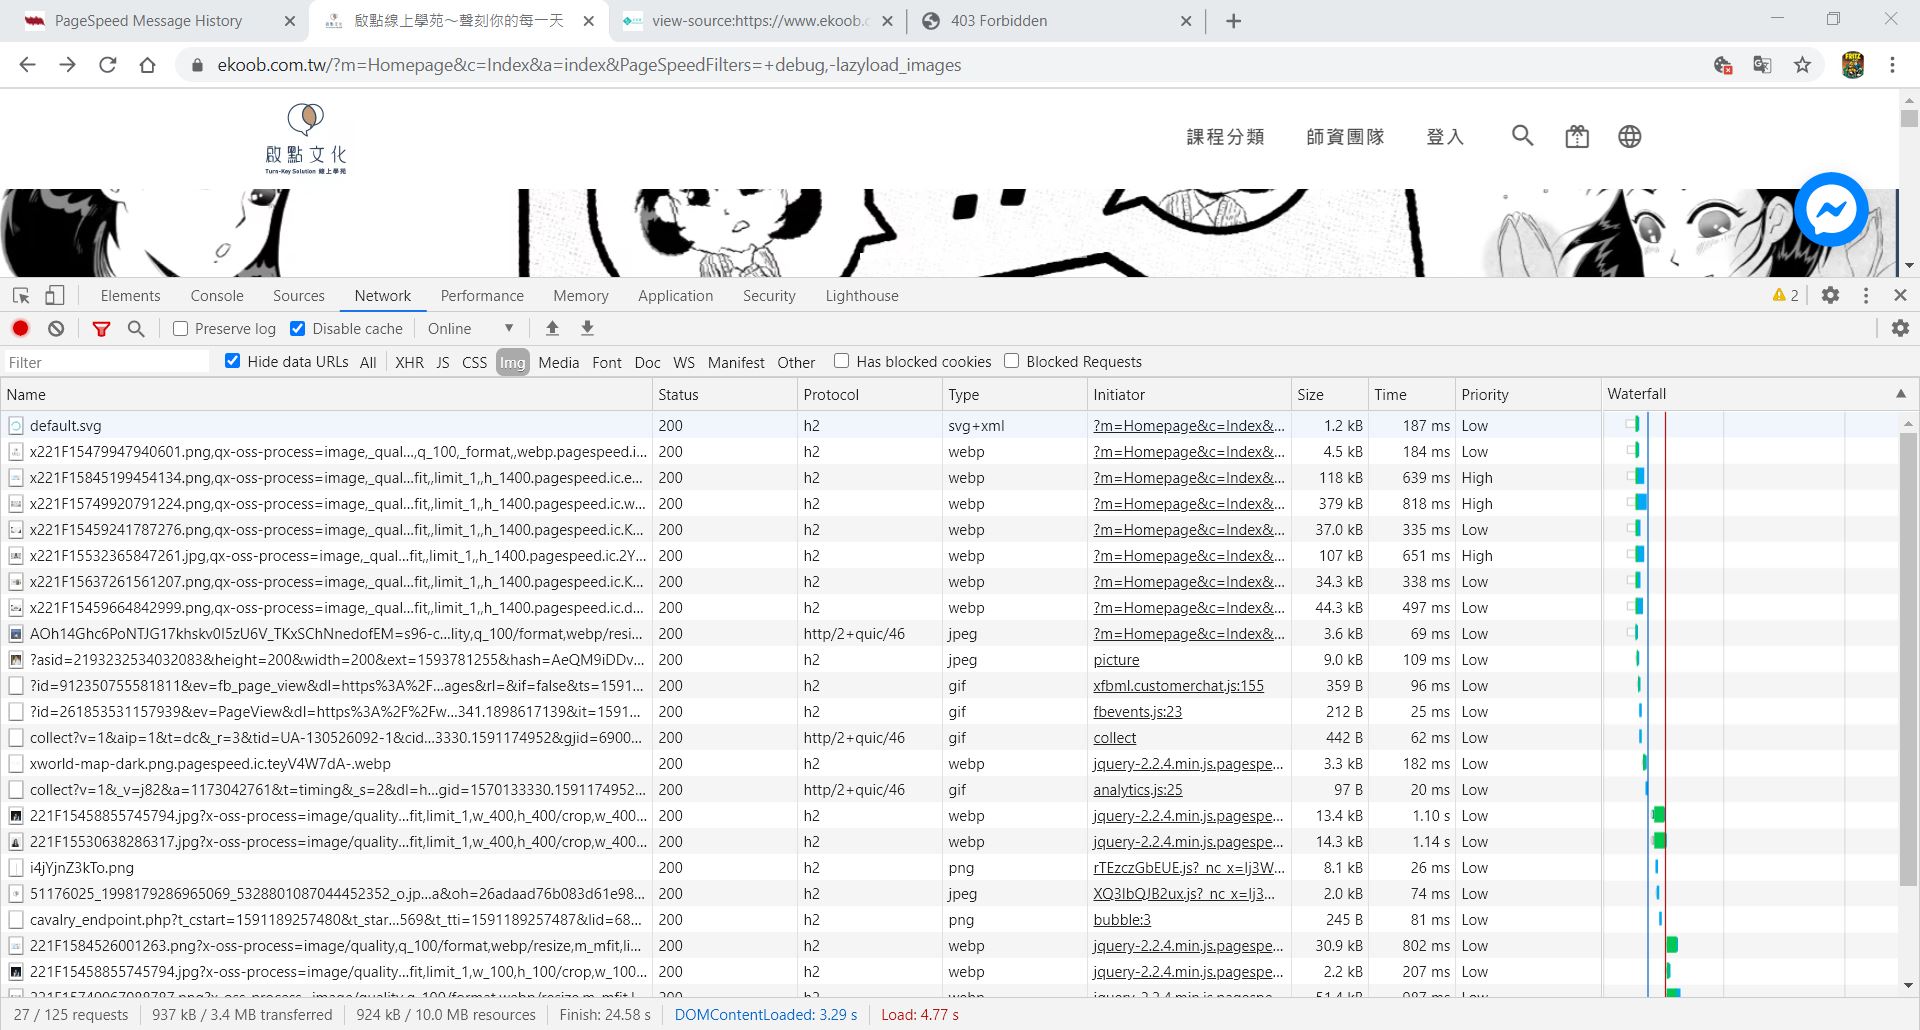Filter requests by JS

tap(442, 362)
